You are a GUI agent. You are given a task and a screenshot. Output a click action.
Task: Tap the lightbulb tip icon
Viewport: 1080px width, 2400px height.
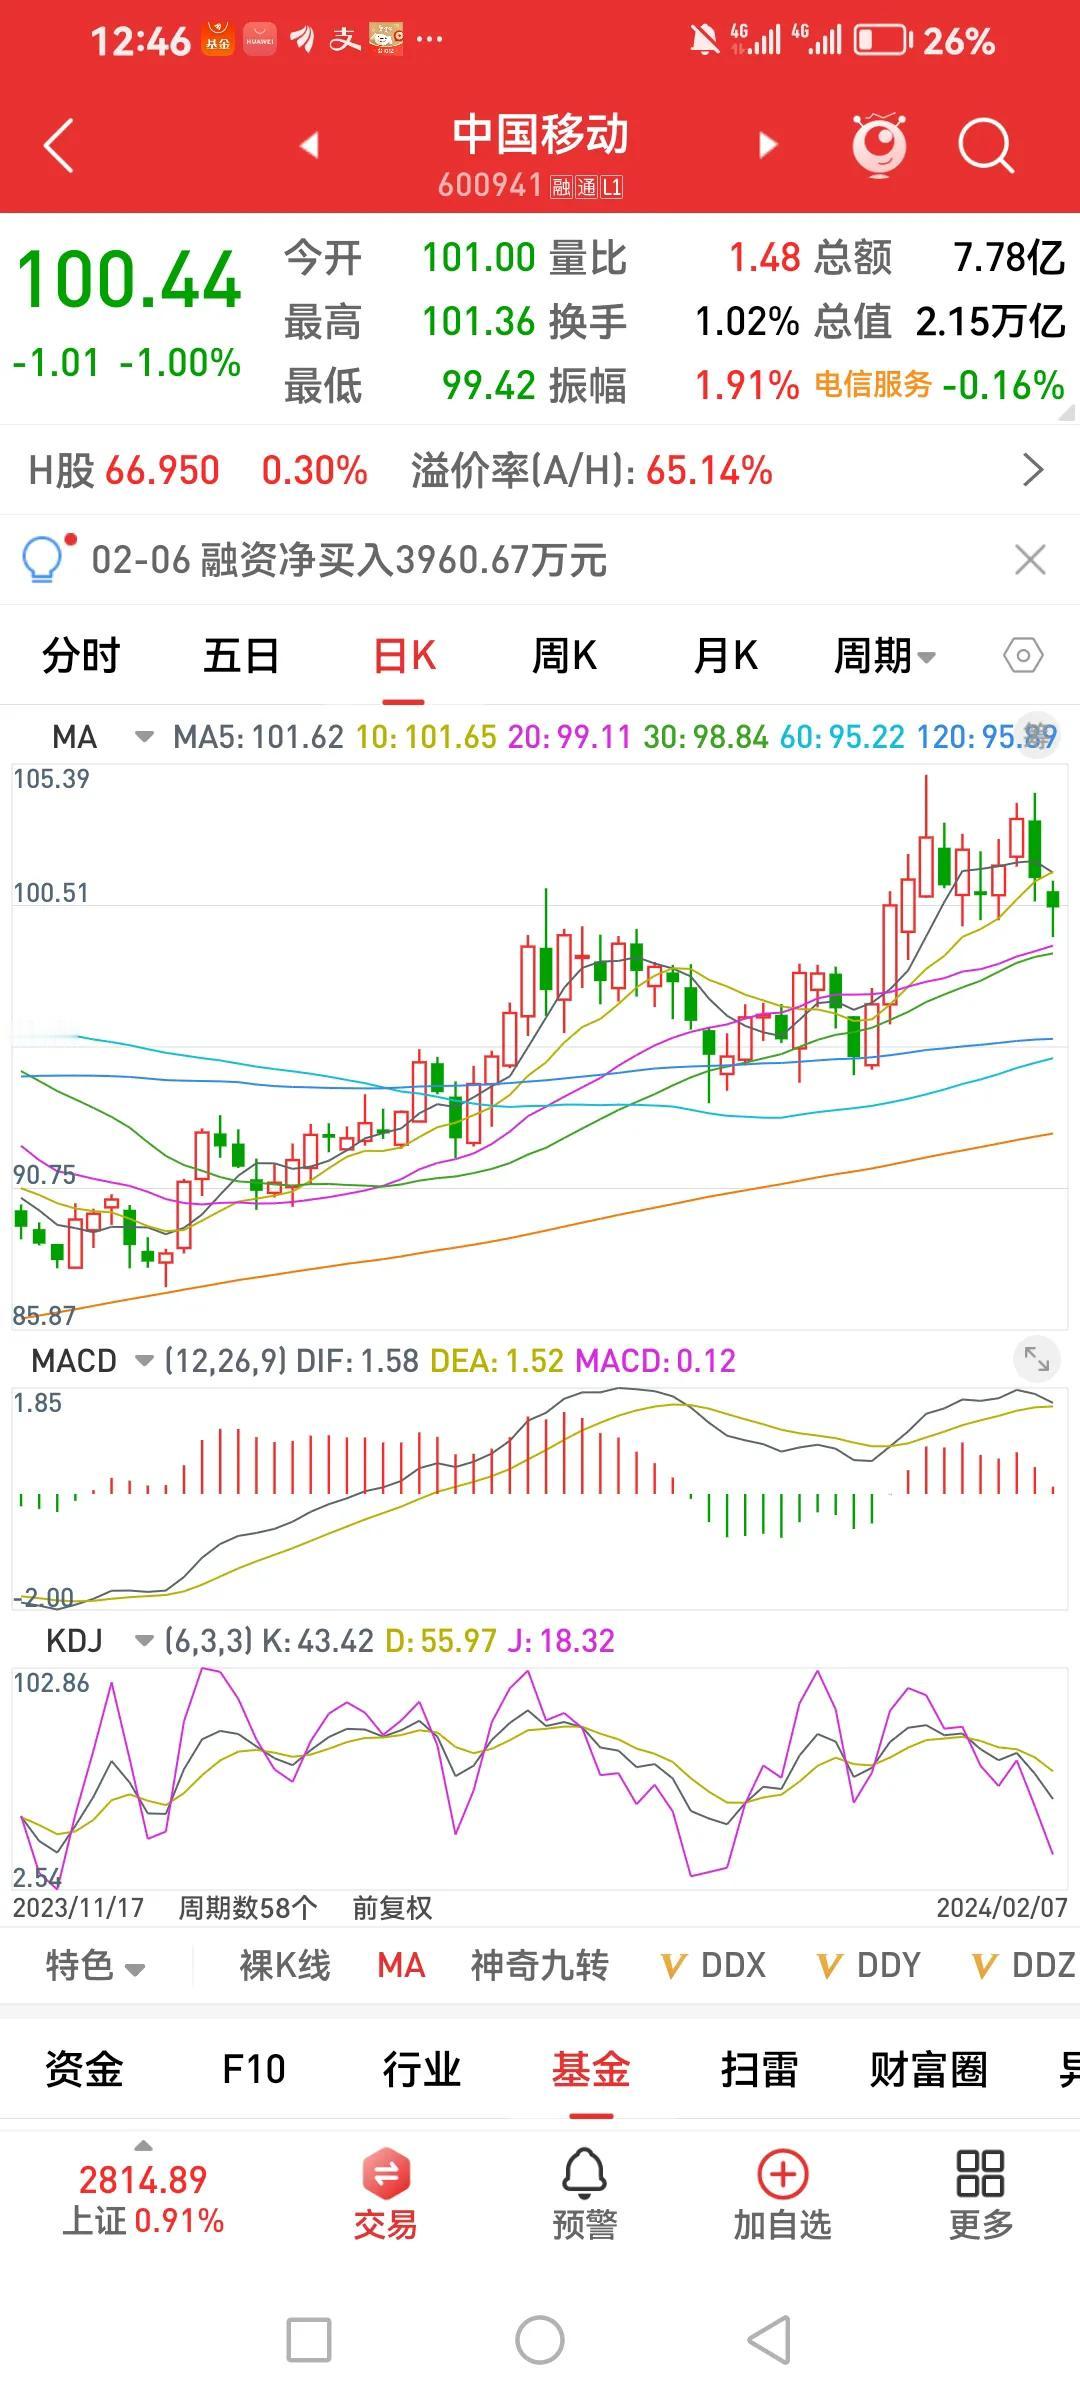45,558
